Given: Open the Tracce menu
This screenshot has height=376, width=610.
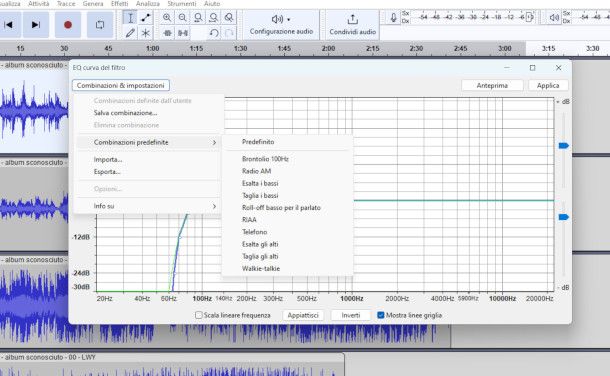Looking at the screenshot, I should click(x=66, y=4).
